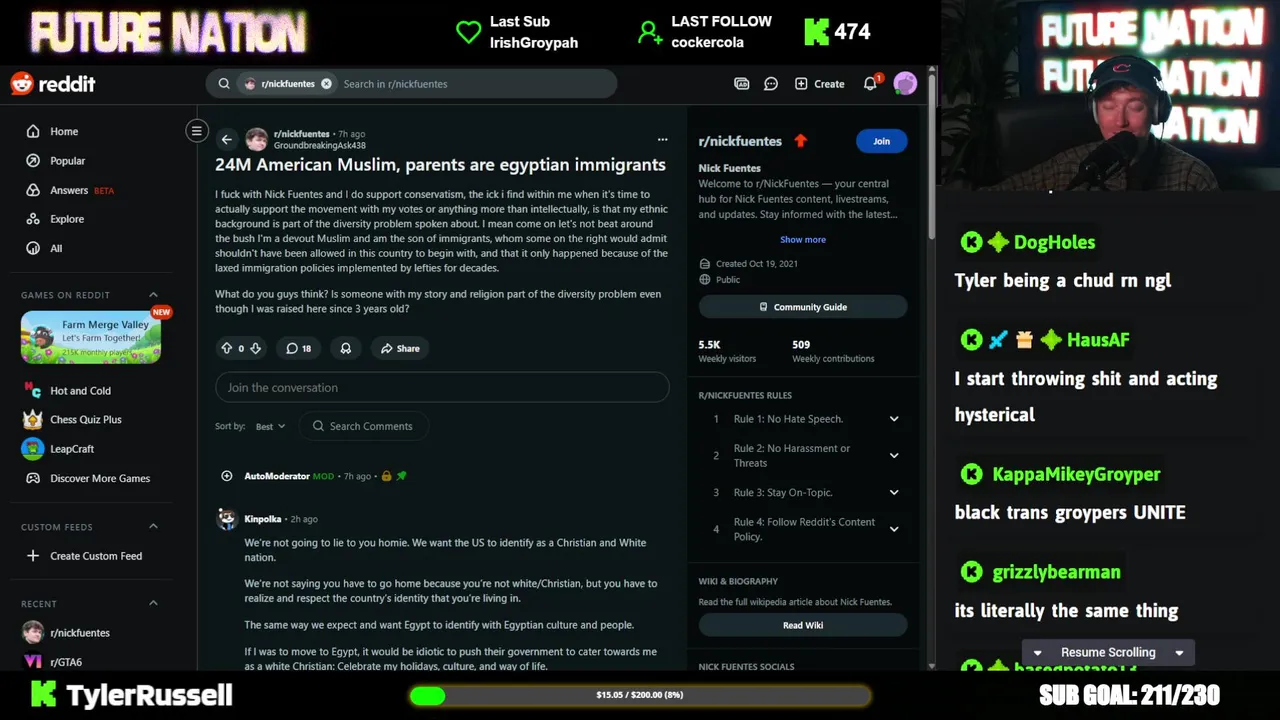This screenshot has width=1280, height=720.
Task: Click the KappaMikeyGroyper chat username
Action: (x=1076, y=474)
